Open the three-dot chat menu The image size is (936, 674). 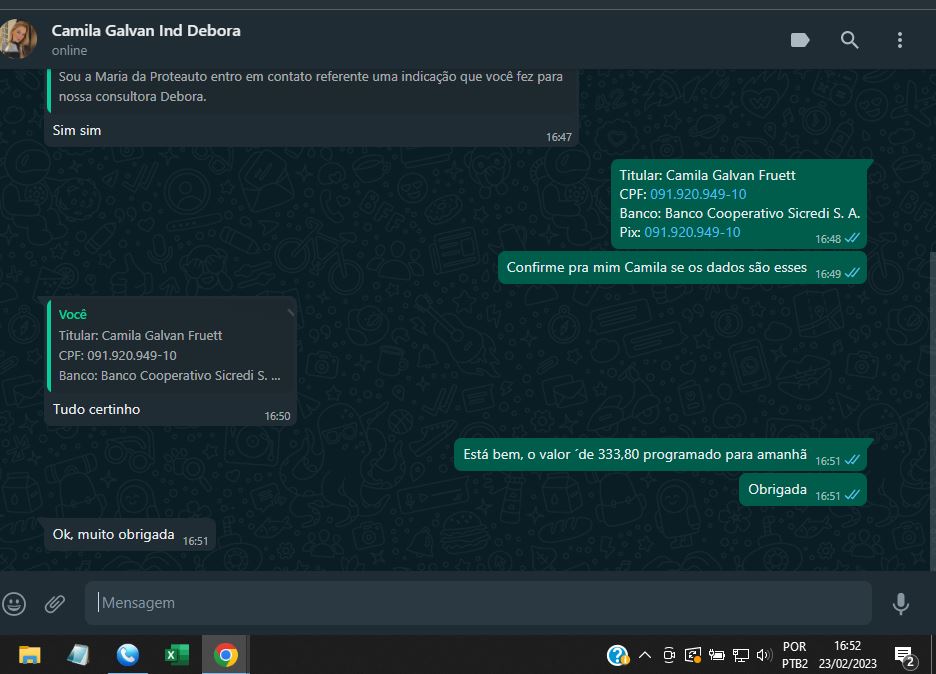click(899, 40)
